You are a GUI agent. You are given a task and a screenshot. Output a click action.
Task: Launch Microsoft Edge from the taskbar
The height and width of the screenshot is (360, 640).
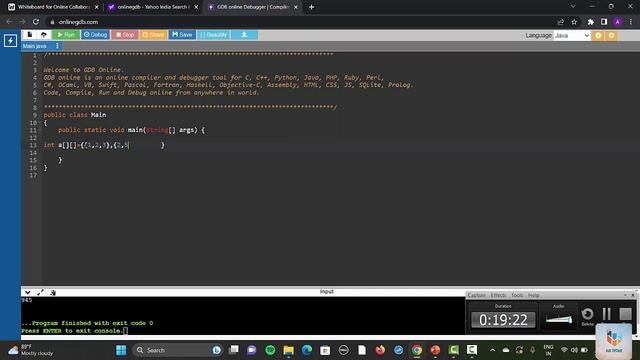point(307,350)
